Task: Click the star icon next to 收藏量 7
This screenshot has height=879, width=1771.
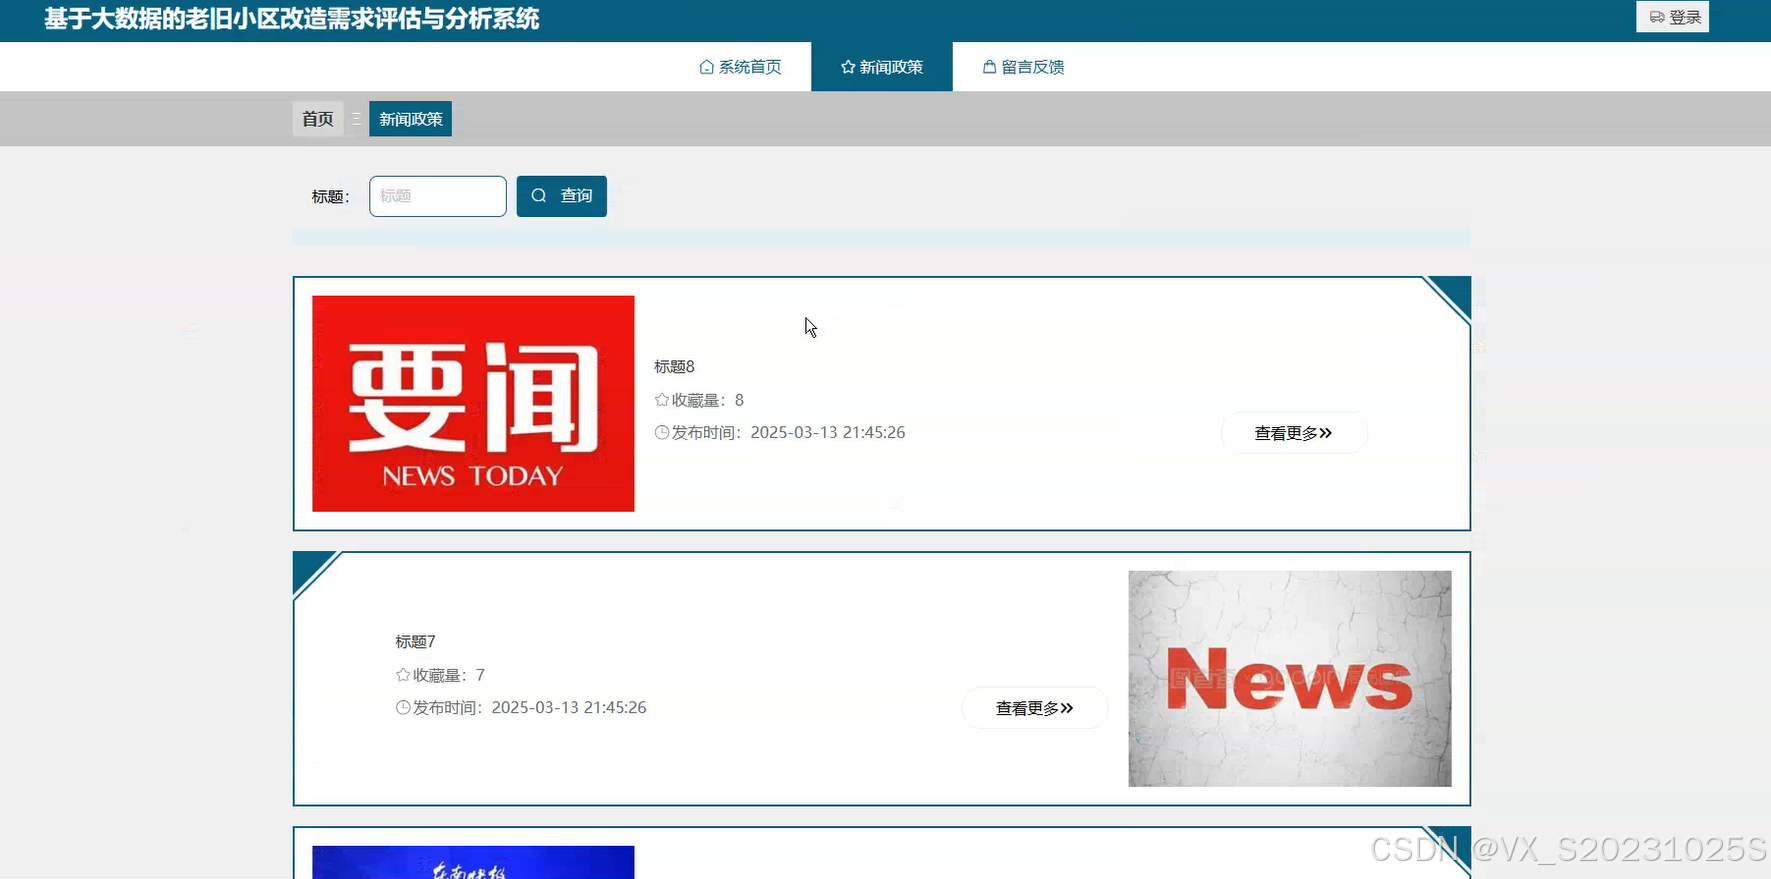Action: (403, 675)
